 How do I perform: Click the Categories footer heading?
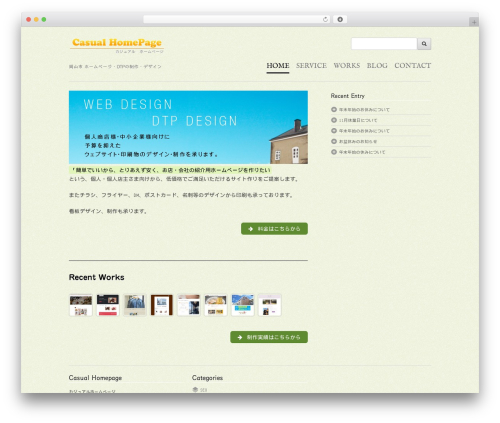(207, 378)
